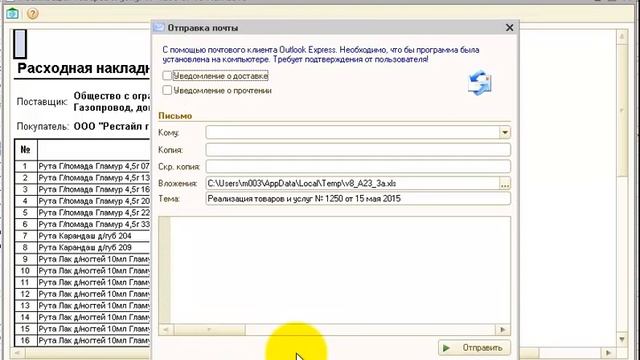The width and height of the screenshot is (640, 360).
Task: Click the Тема subject field
Action: click(x=358, y=199)
